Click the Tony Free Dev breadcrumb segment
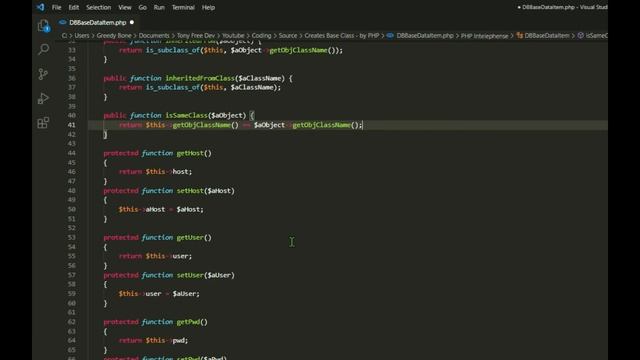This screenshot has width=640, height=360. pos(196,36)
